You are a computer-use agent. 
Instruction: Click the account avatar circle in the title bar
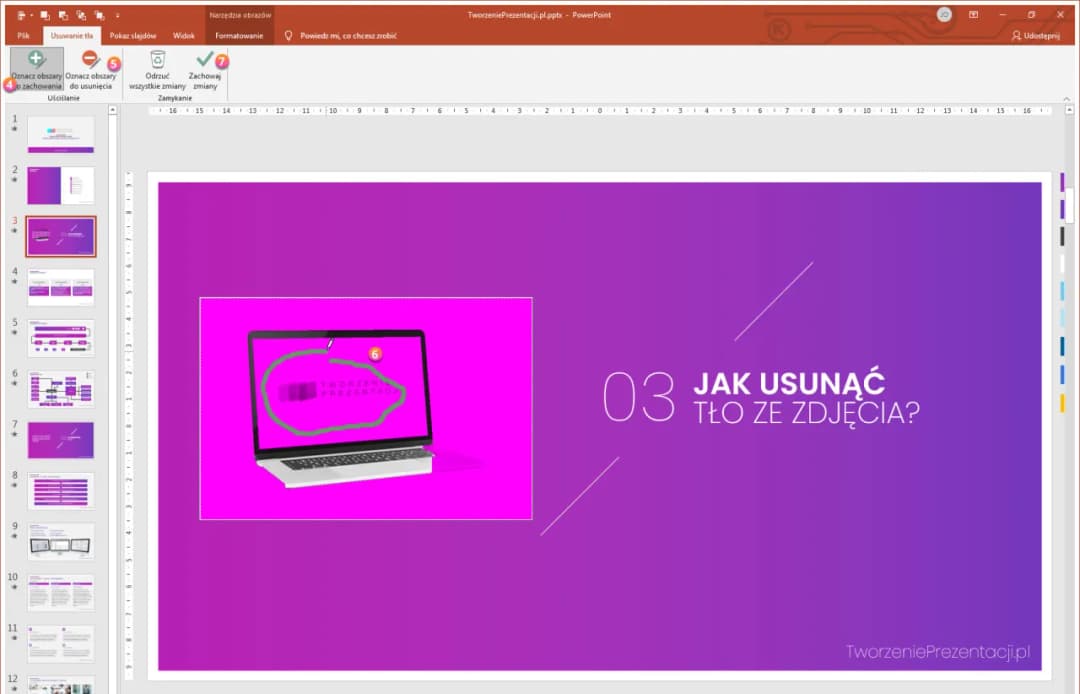pyautogui.click(x=944, y=15)
